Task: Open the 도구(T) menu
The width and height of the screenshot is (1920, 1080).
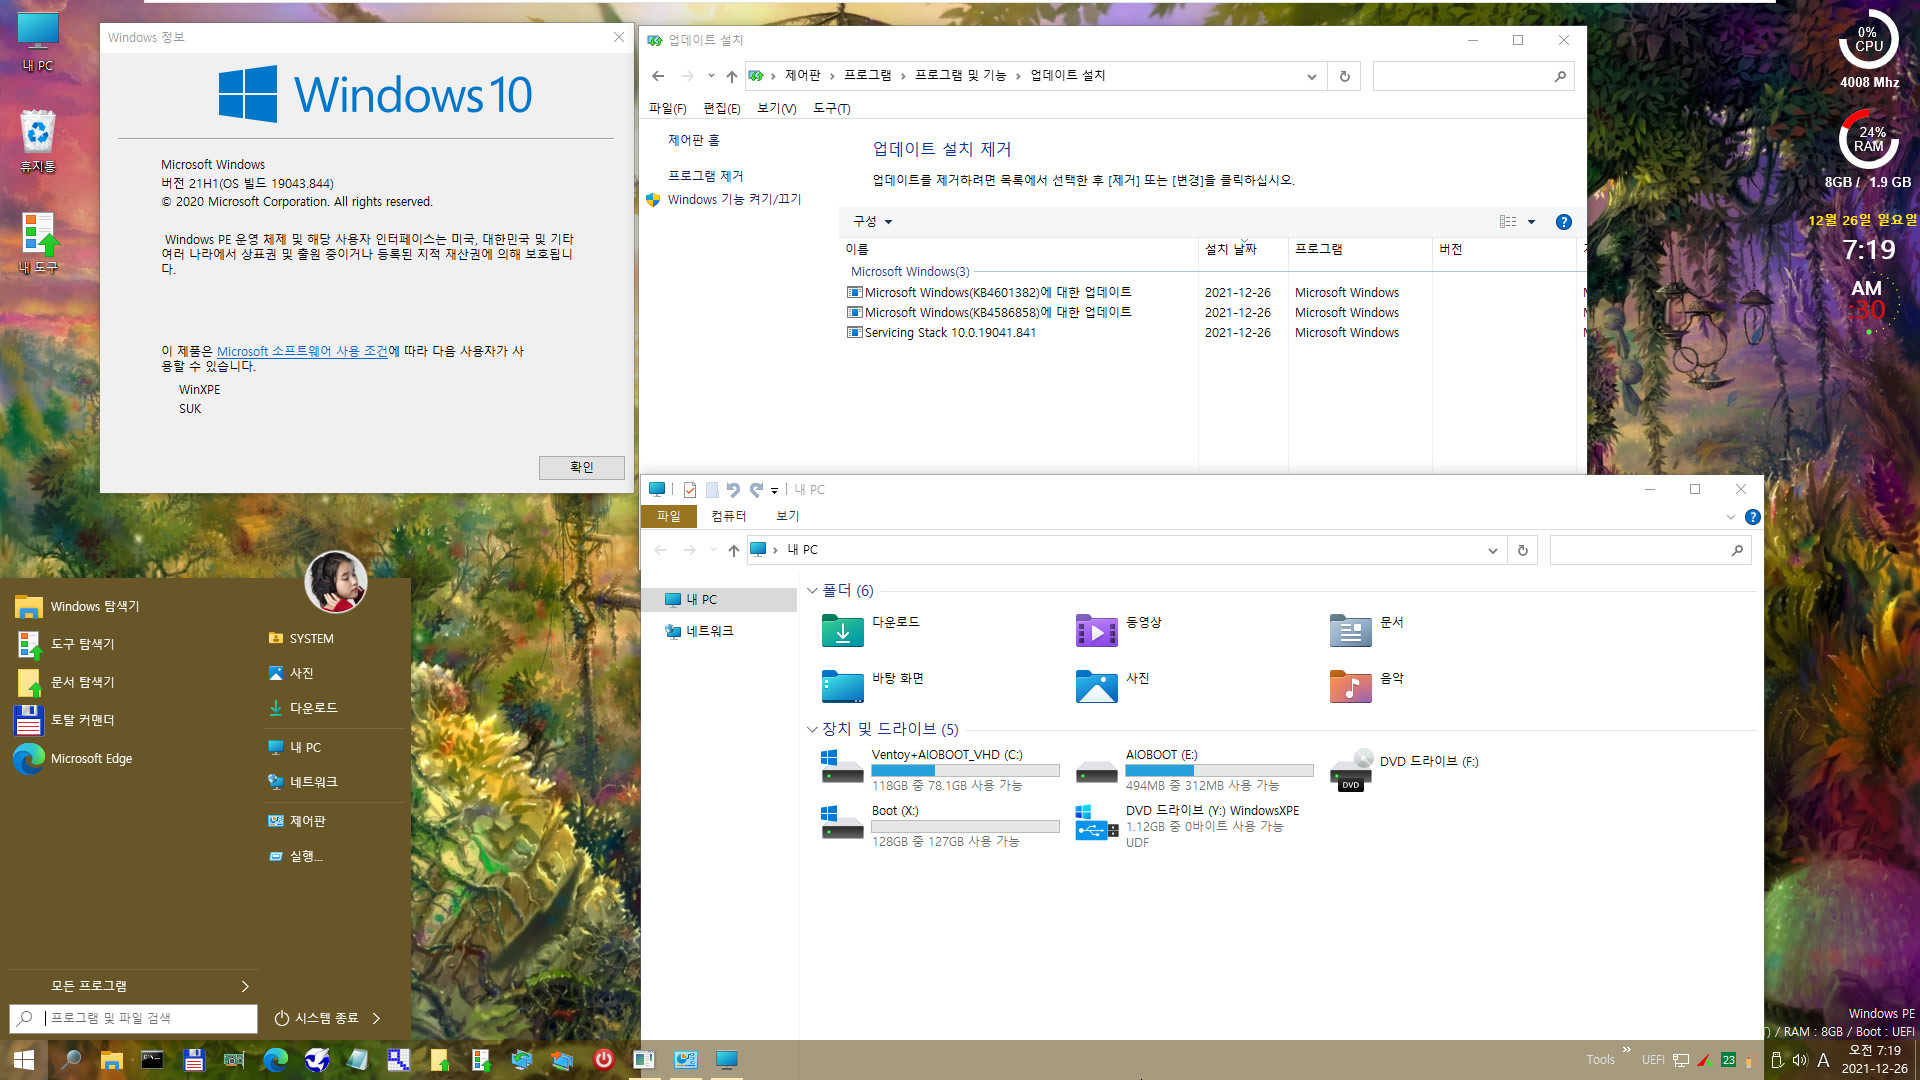Action: (832, 108)
